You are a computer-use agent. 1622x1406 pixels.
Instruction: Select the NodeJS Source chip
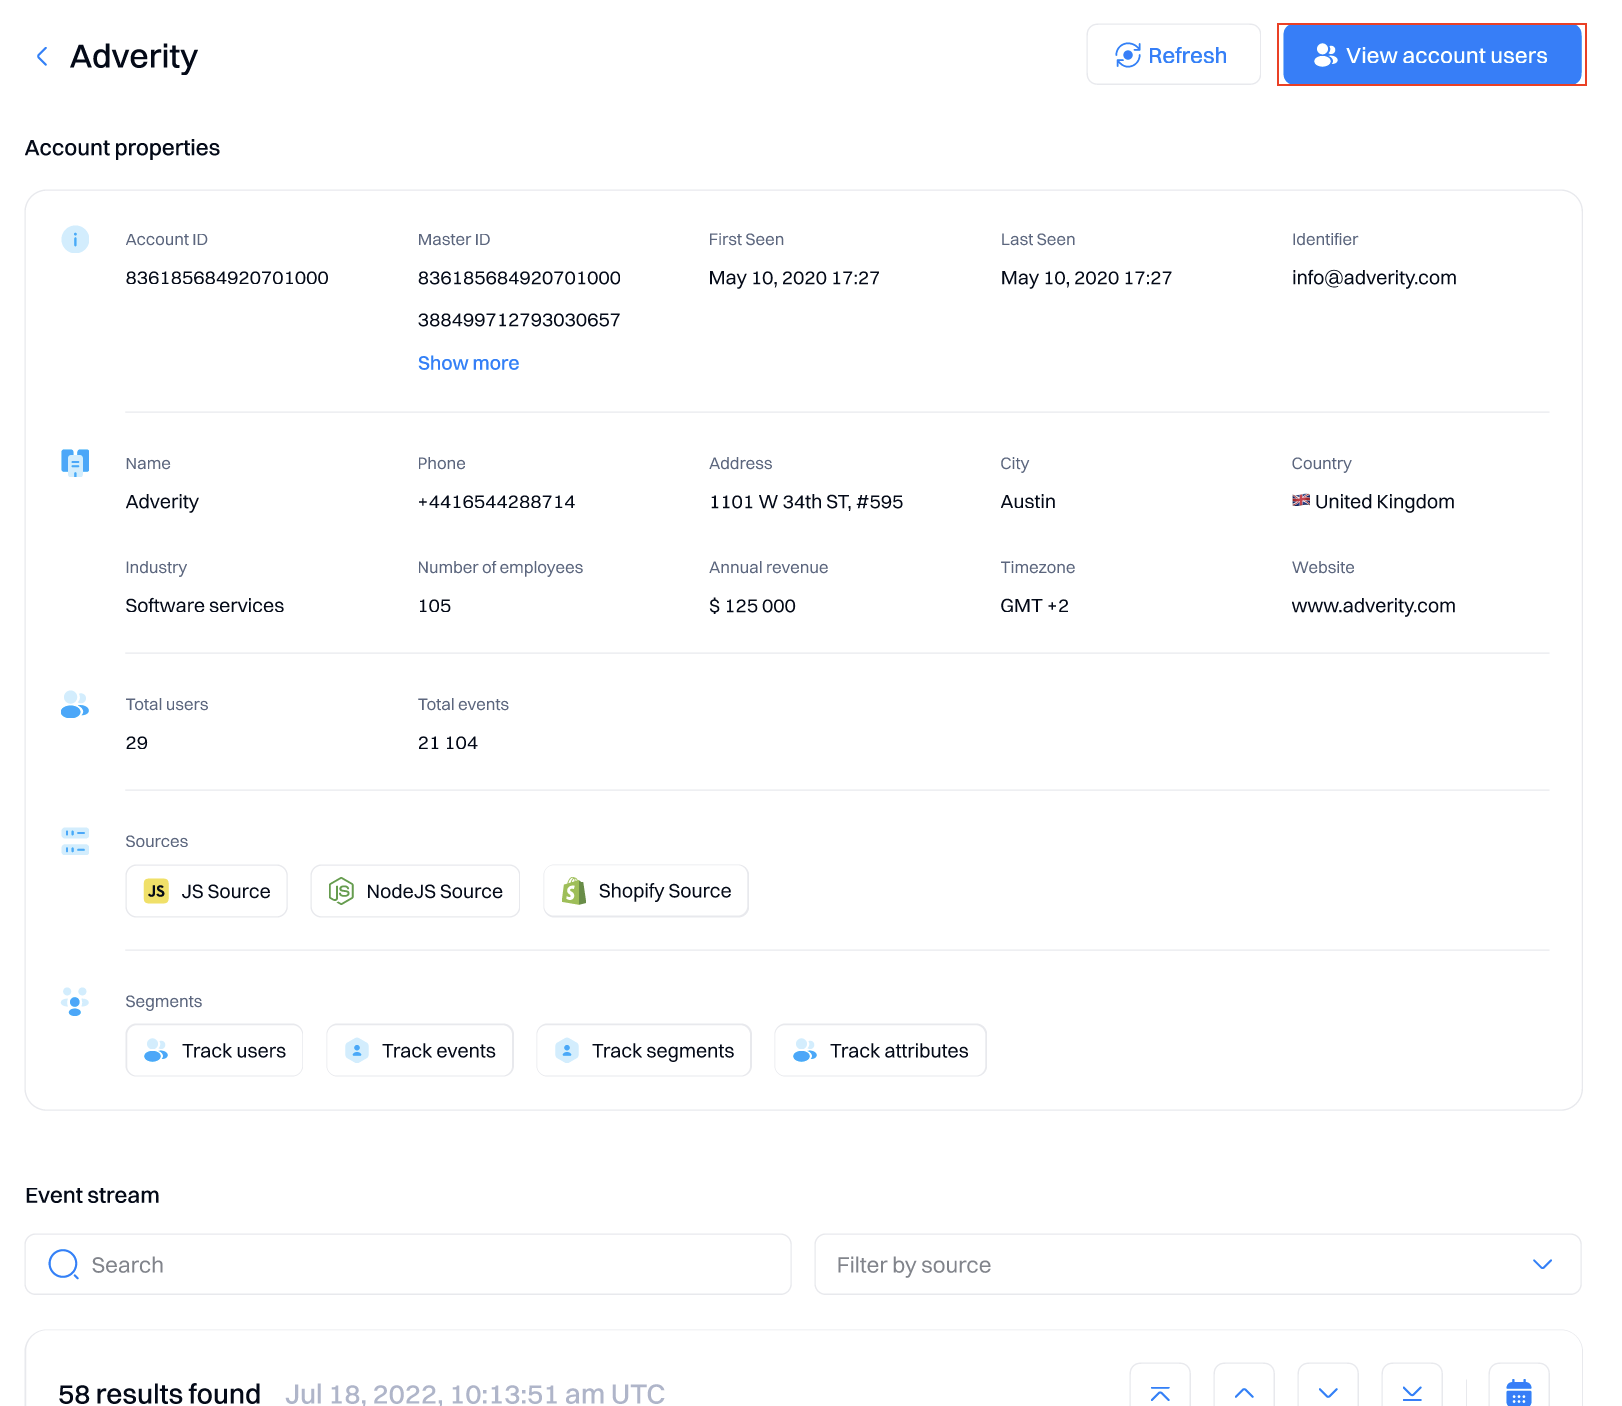tap(415, 891)
